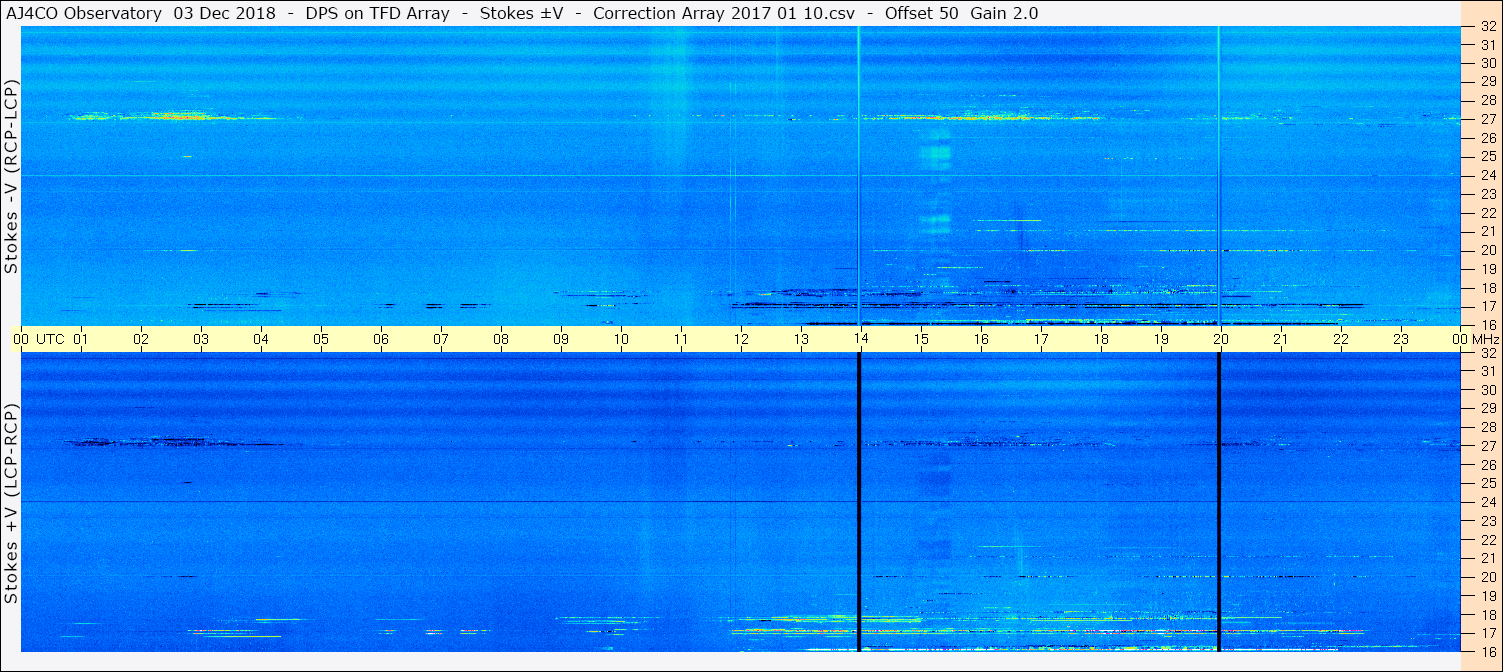Viewport: 1503px width, 672px height.
Task: Click the 14 UTC hour marker on time axis
Action: tap(861, 339)
